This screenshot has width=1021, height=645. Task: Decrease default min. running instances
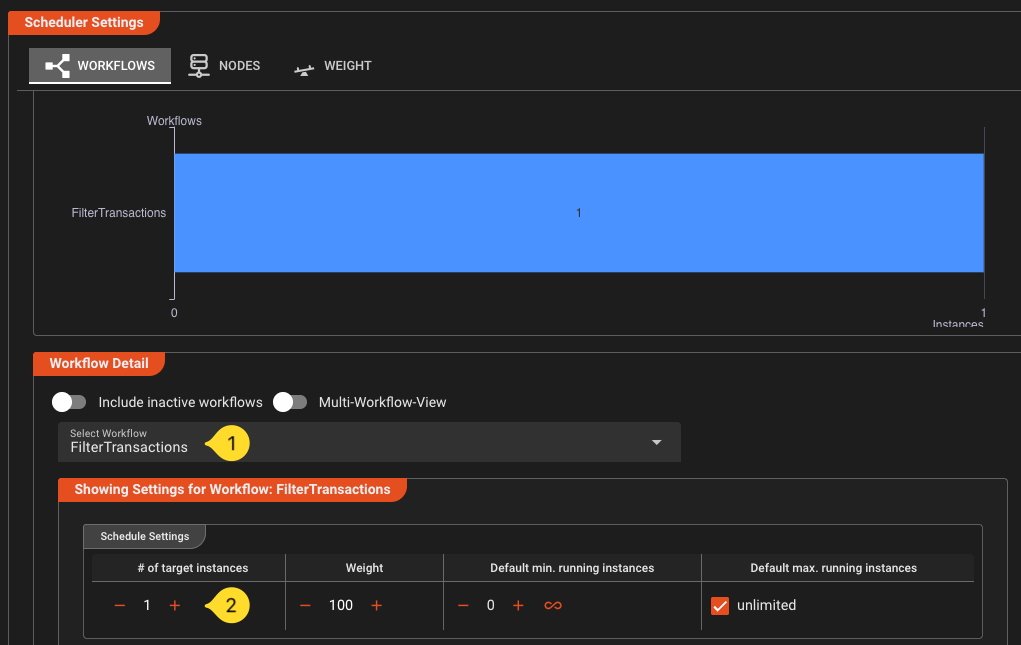464,606
